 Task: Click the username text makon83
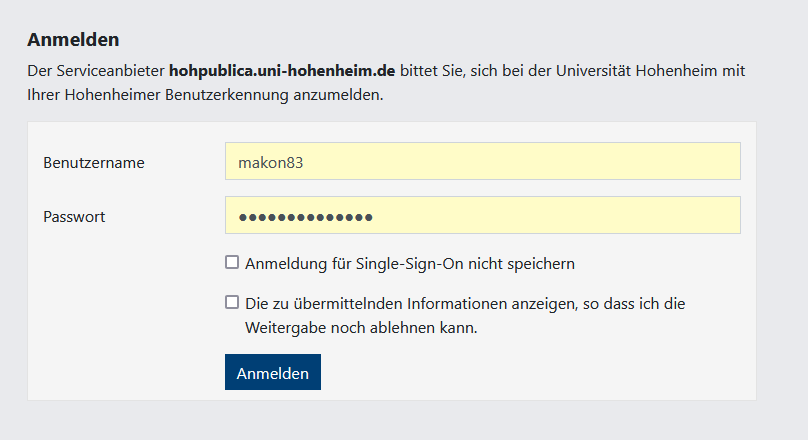click(x=270, y=161)
